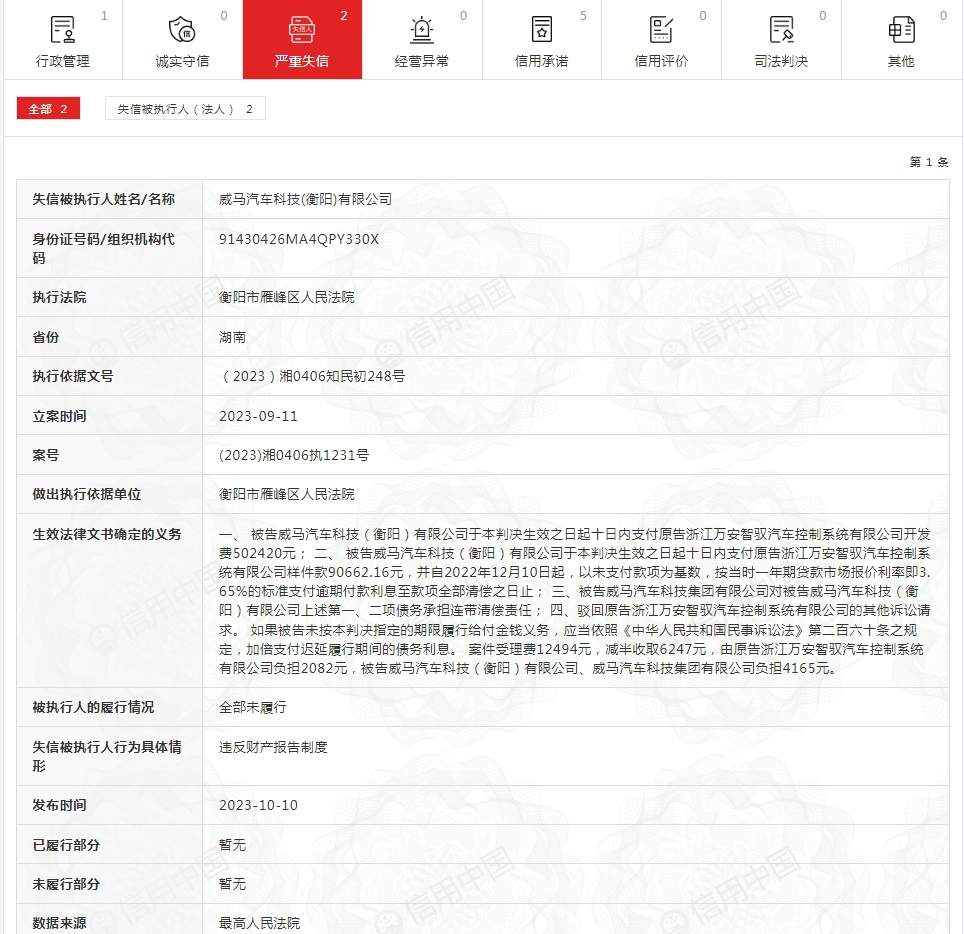Open the 行政管理 tab label
Viewport: 964px width, 934px height.
pos(63,61)
